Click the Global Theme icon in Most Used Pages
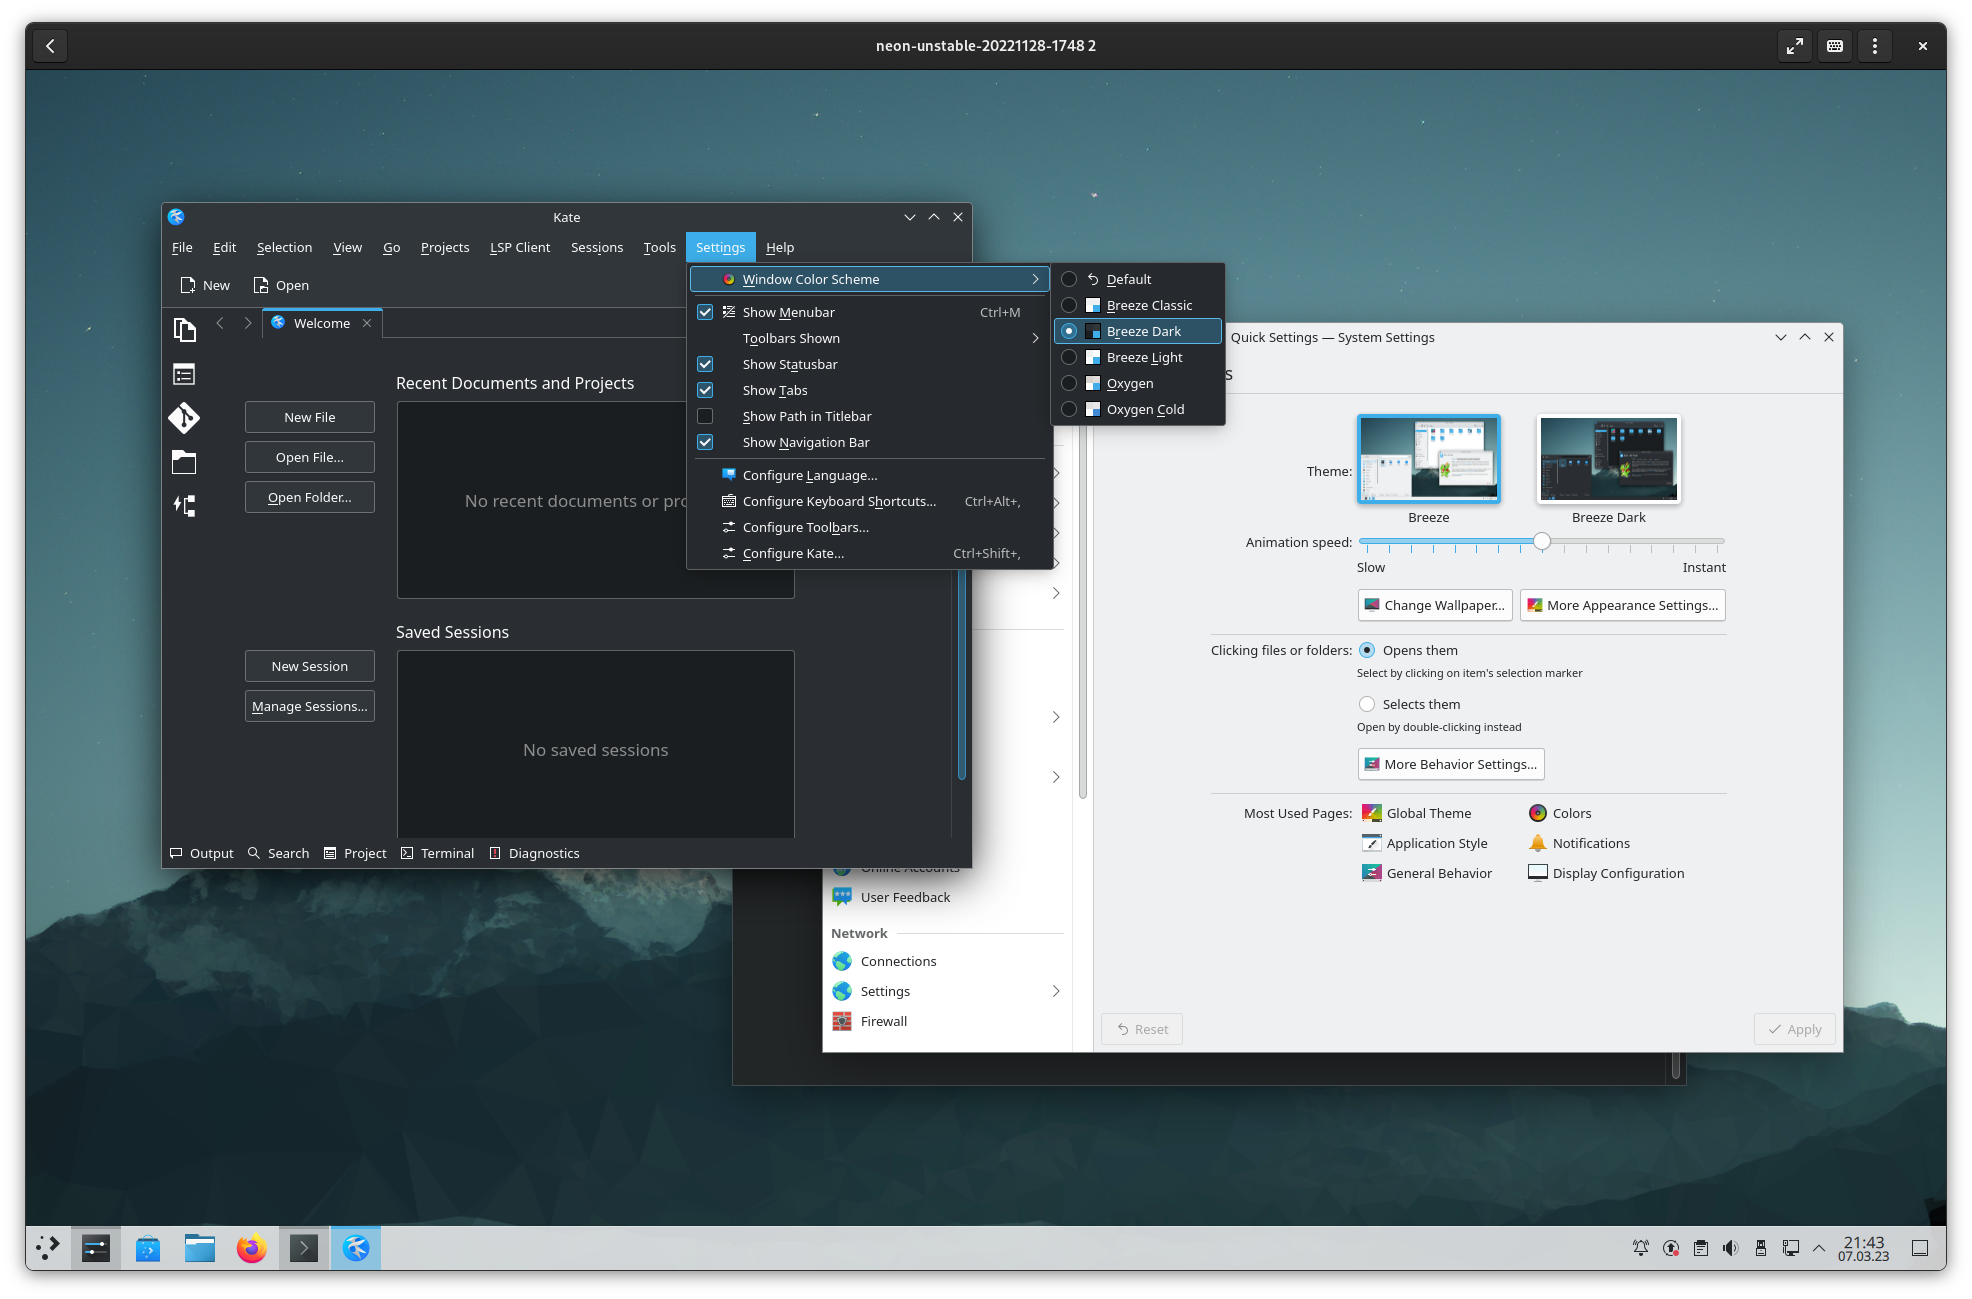 [1372, 813]
